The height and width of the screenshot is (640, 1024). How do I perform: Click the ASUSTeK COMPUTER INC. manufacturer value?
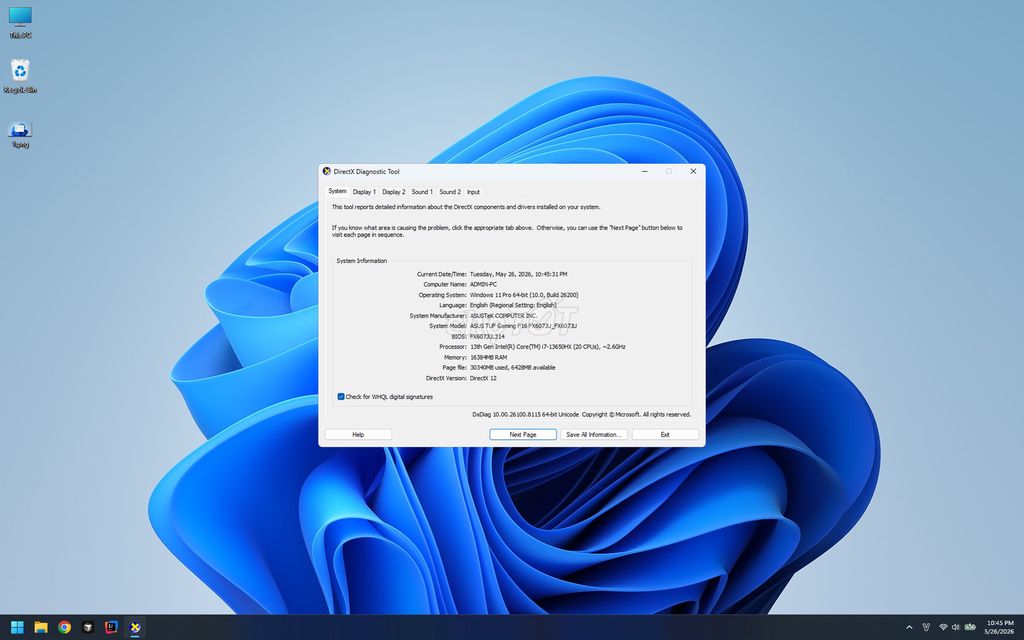(x=504, y=316)
